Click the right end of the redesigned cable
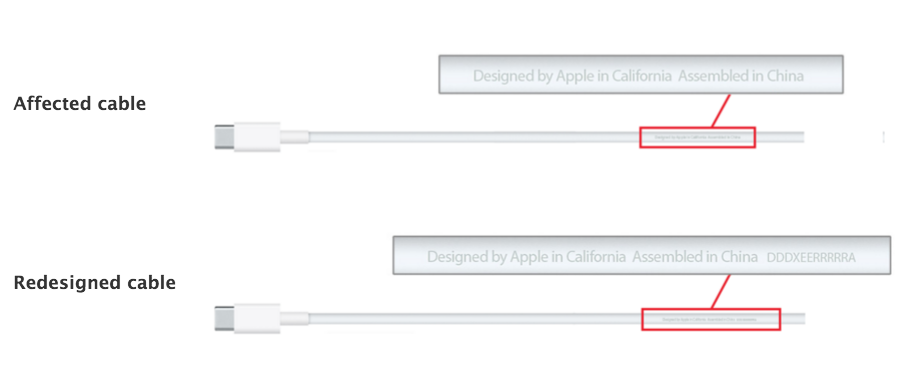909x371 pixels. coord(800,318)
